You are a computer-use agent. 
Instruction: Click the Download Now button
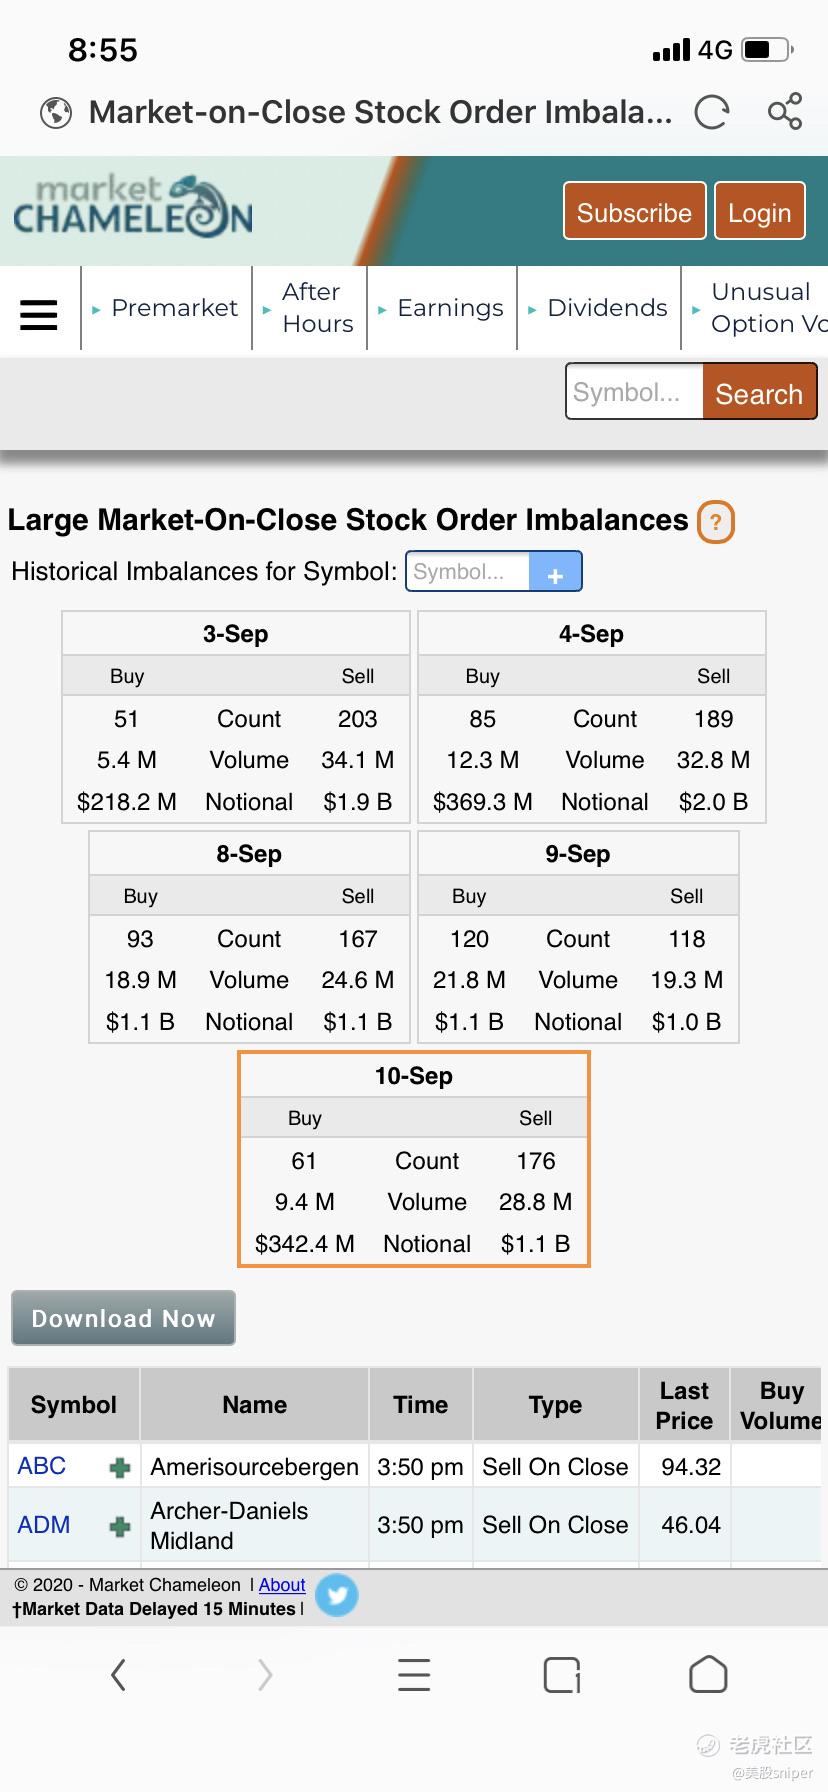tap(123, 1318)
